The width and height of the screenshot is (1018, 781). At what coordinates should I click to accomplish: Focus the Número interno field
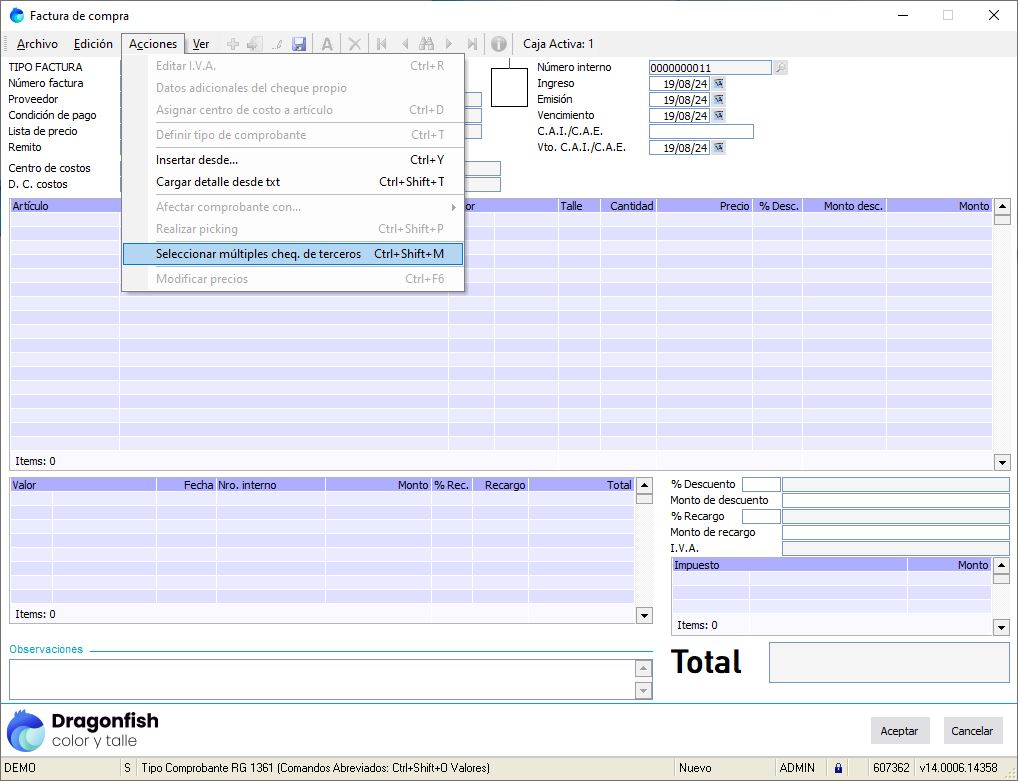click(710, 68)
